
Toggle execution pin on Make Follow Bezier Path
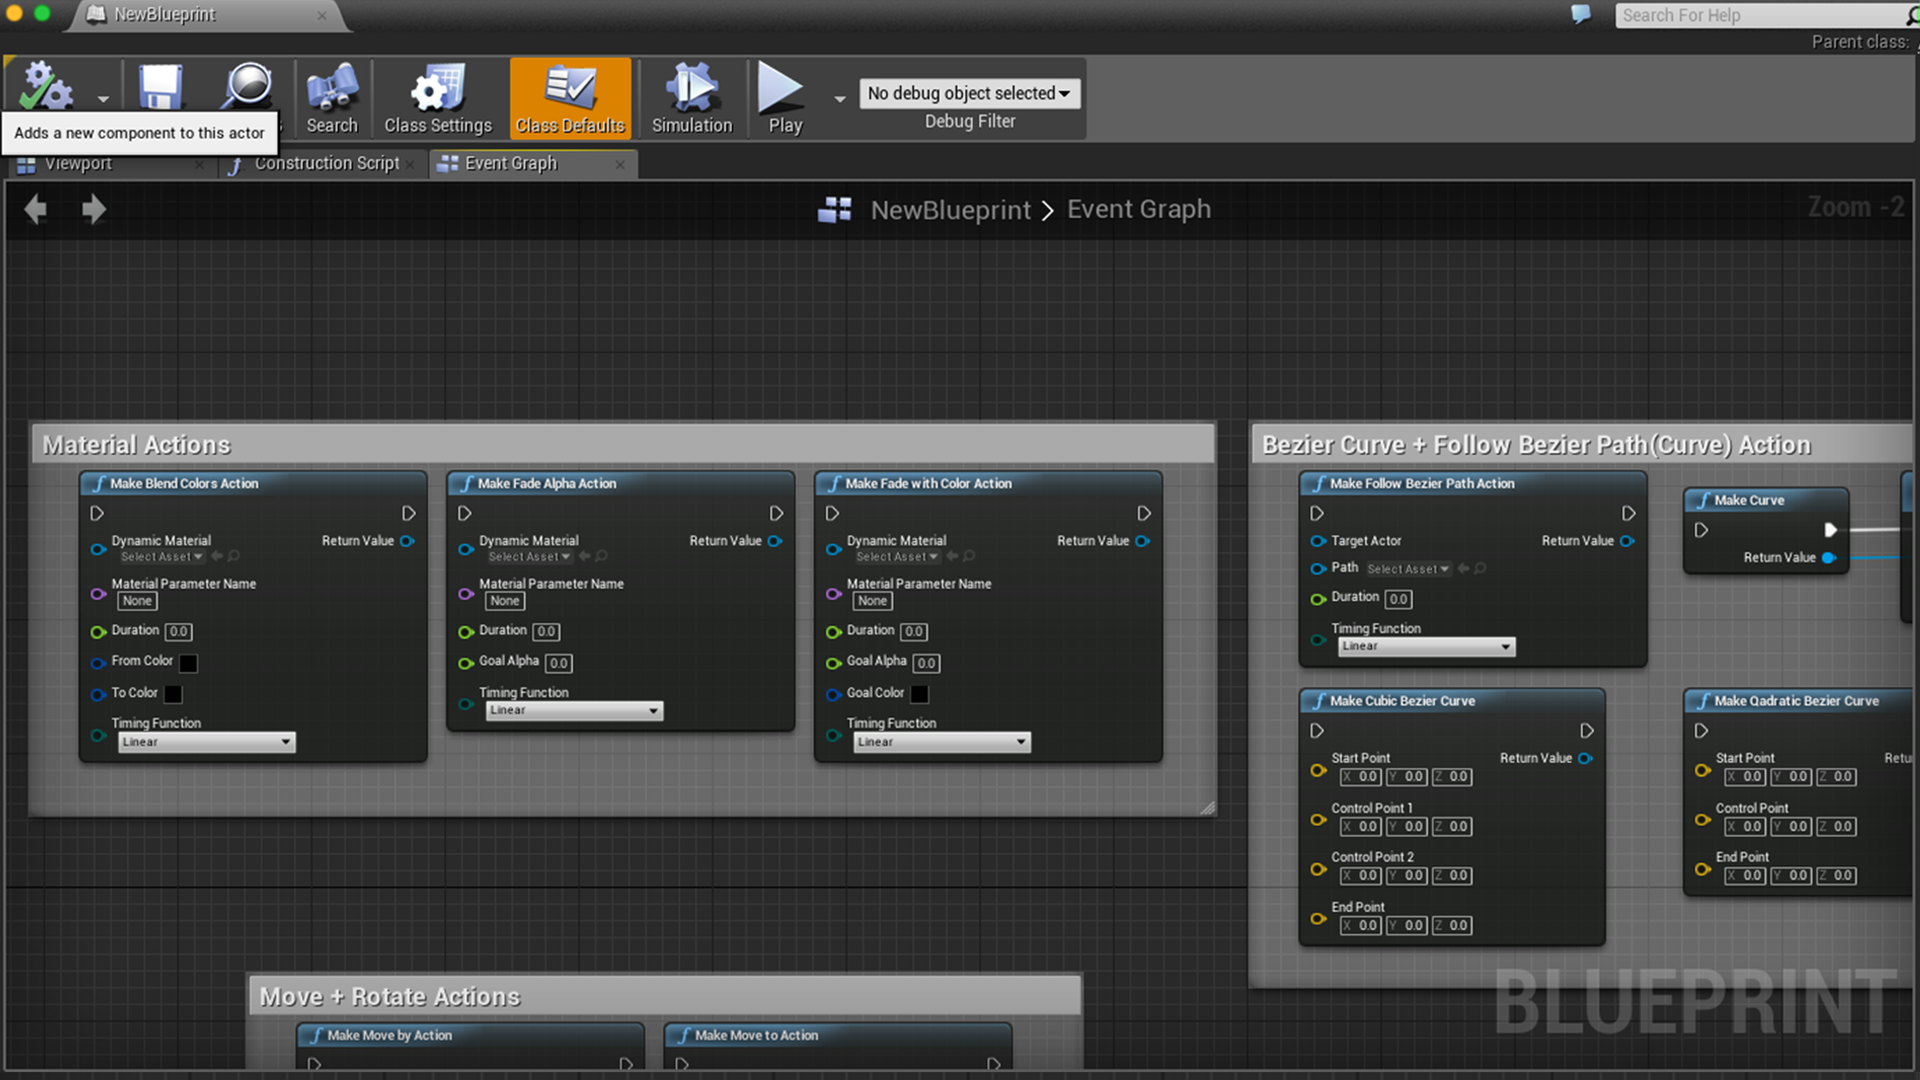click(x=1317, y=513)
